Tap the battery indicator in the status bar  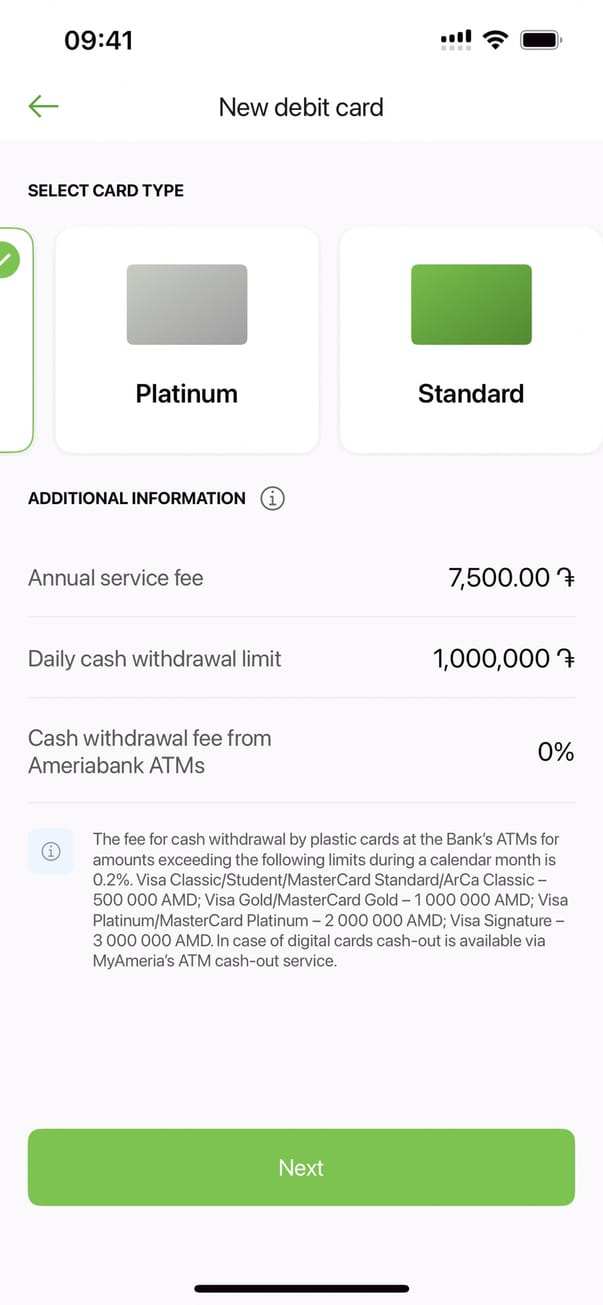tap(541, 40)
